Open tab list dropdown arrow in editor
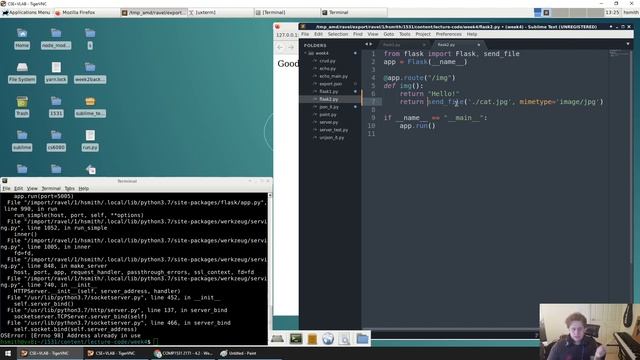 628,44
